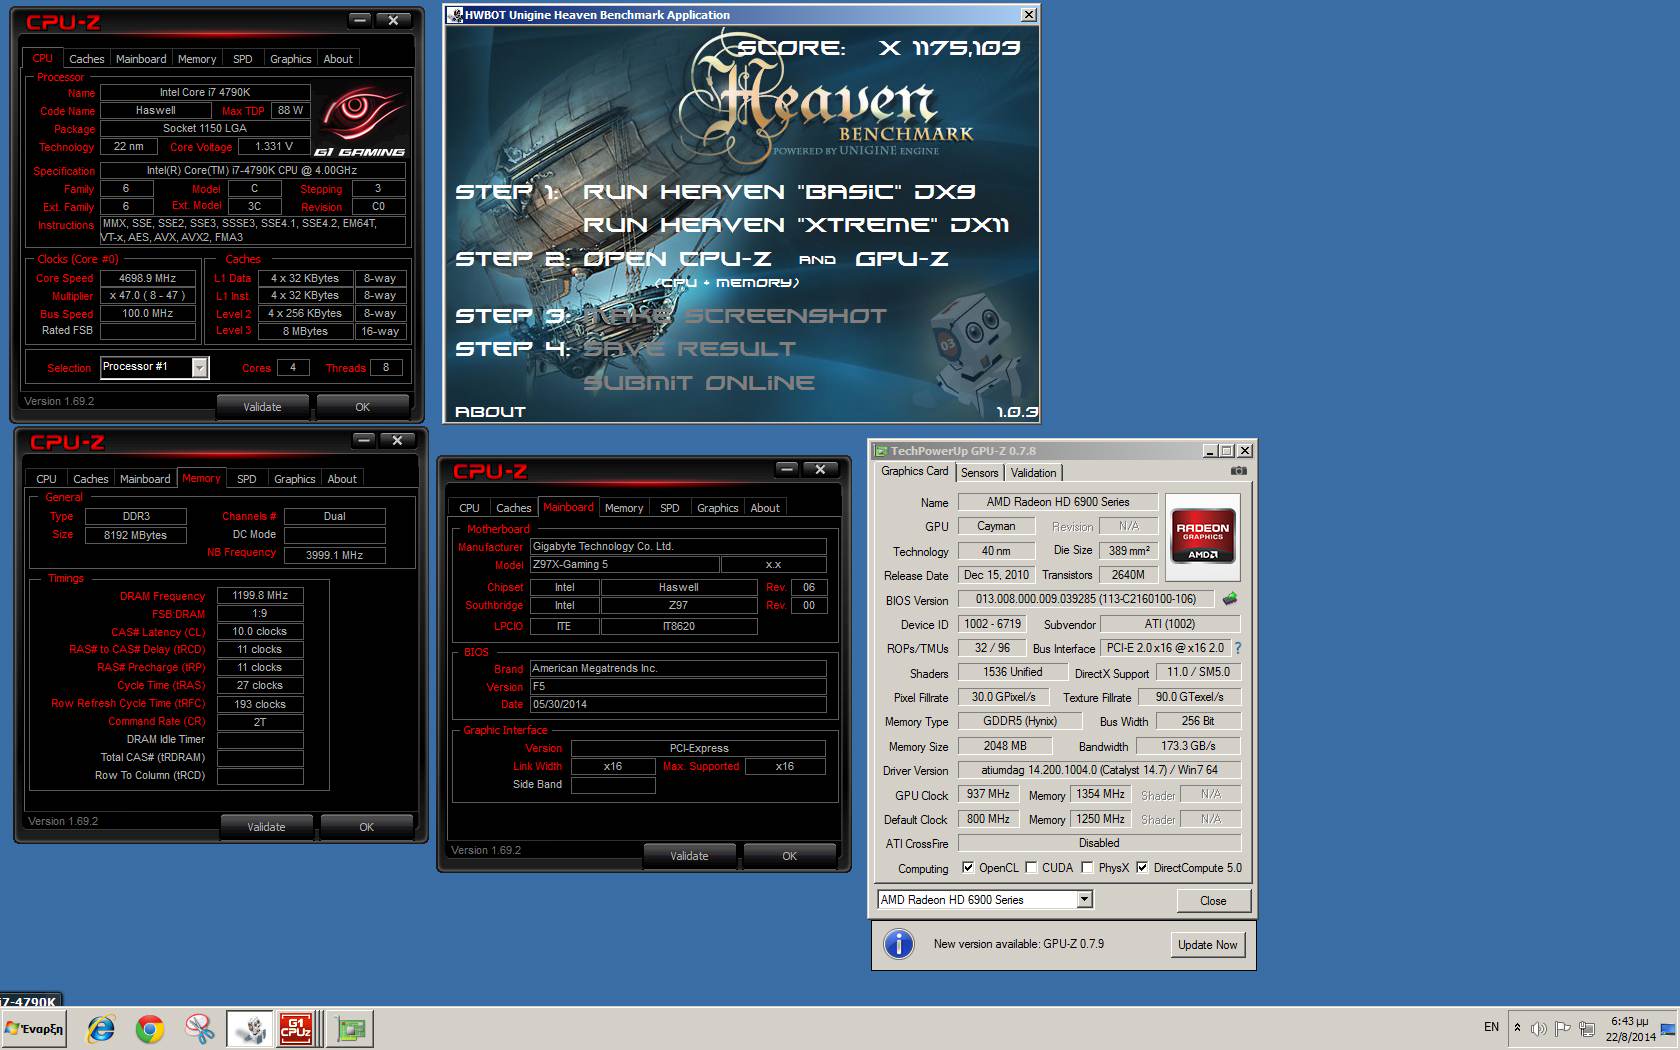Click the GPU-Z link in Heaven step 2
Screen dimensions: 1680x1050
pos(902,259)
